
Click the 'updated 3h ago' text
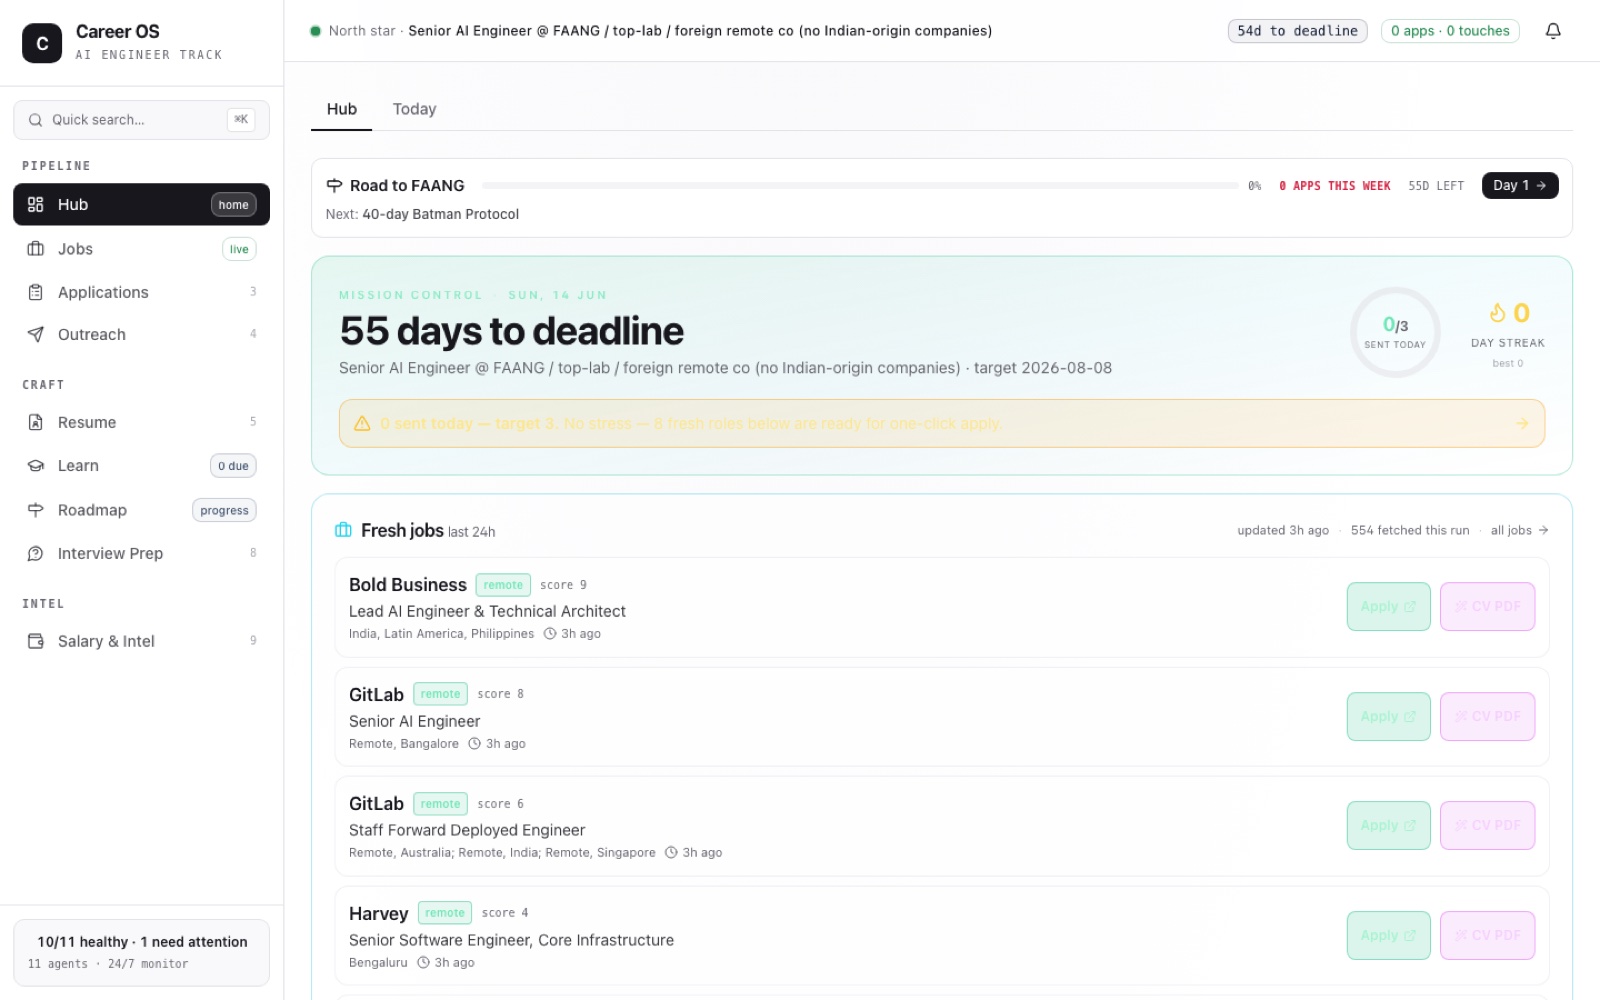1283,531
